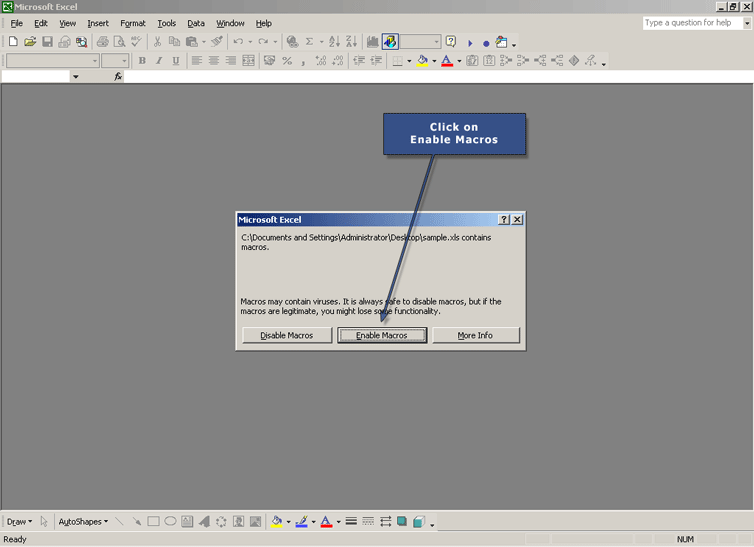Open the Insert menu

pos(98,23)
